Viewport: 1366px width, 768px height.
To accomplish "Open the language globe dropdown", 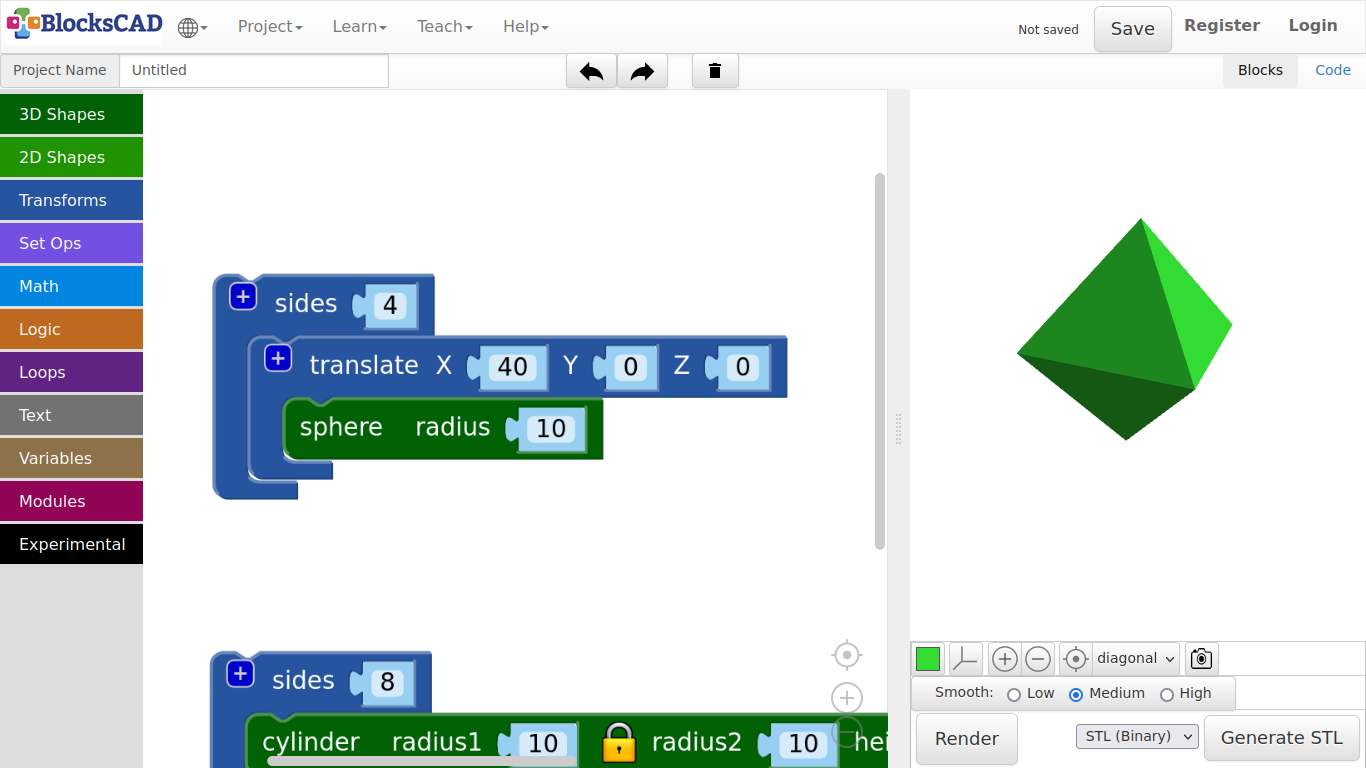I will [x=192, y=27].
